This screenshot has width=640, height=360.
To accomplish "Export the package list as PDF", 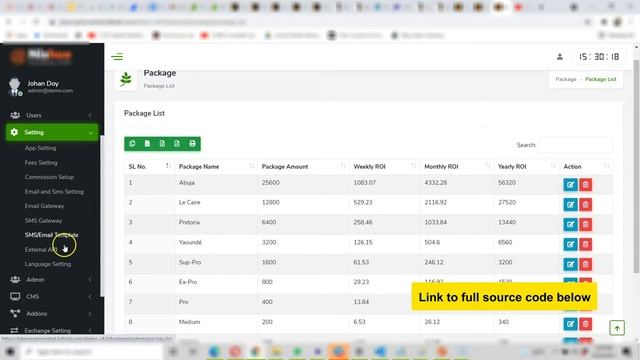I will [177, 144].
